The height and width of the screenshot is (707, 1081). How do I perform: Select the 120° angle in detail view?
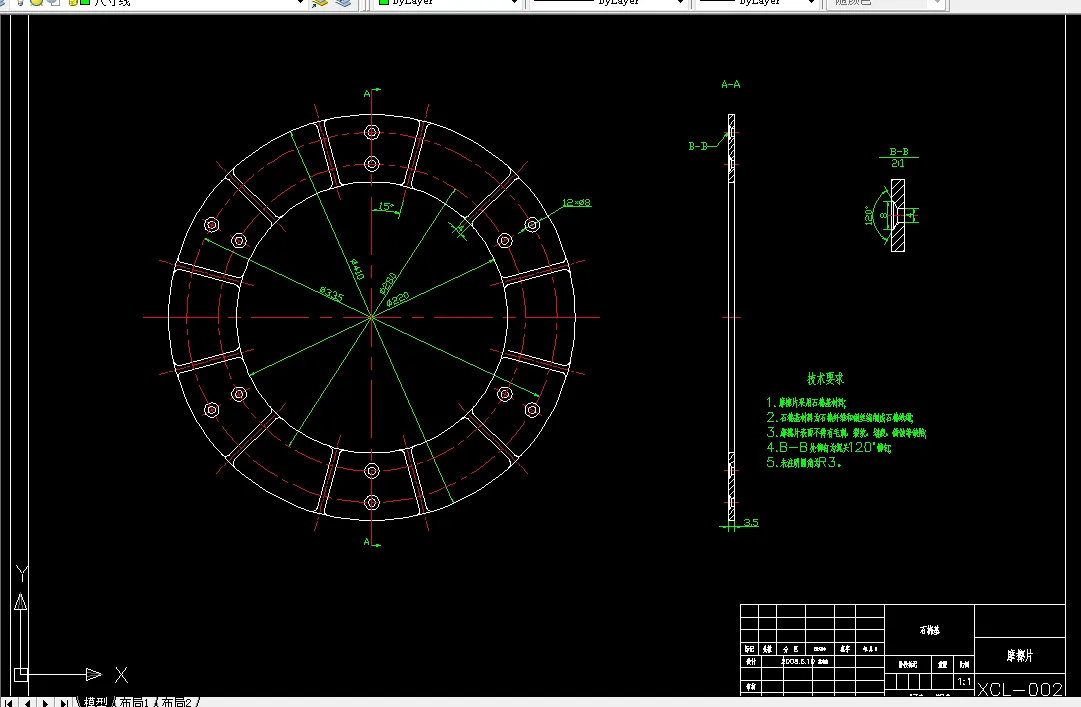pos(869,215)
